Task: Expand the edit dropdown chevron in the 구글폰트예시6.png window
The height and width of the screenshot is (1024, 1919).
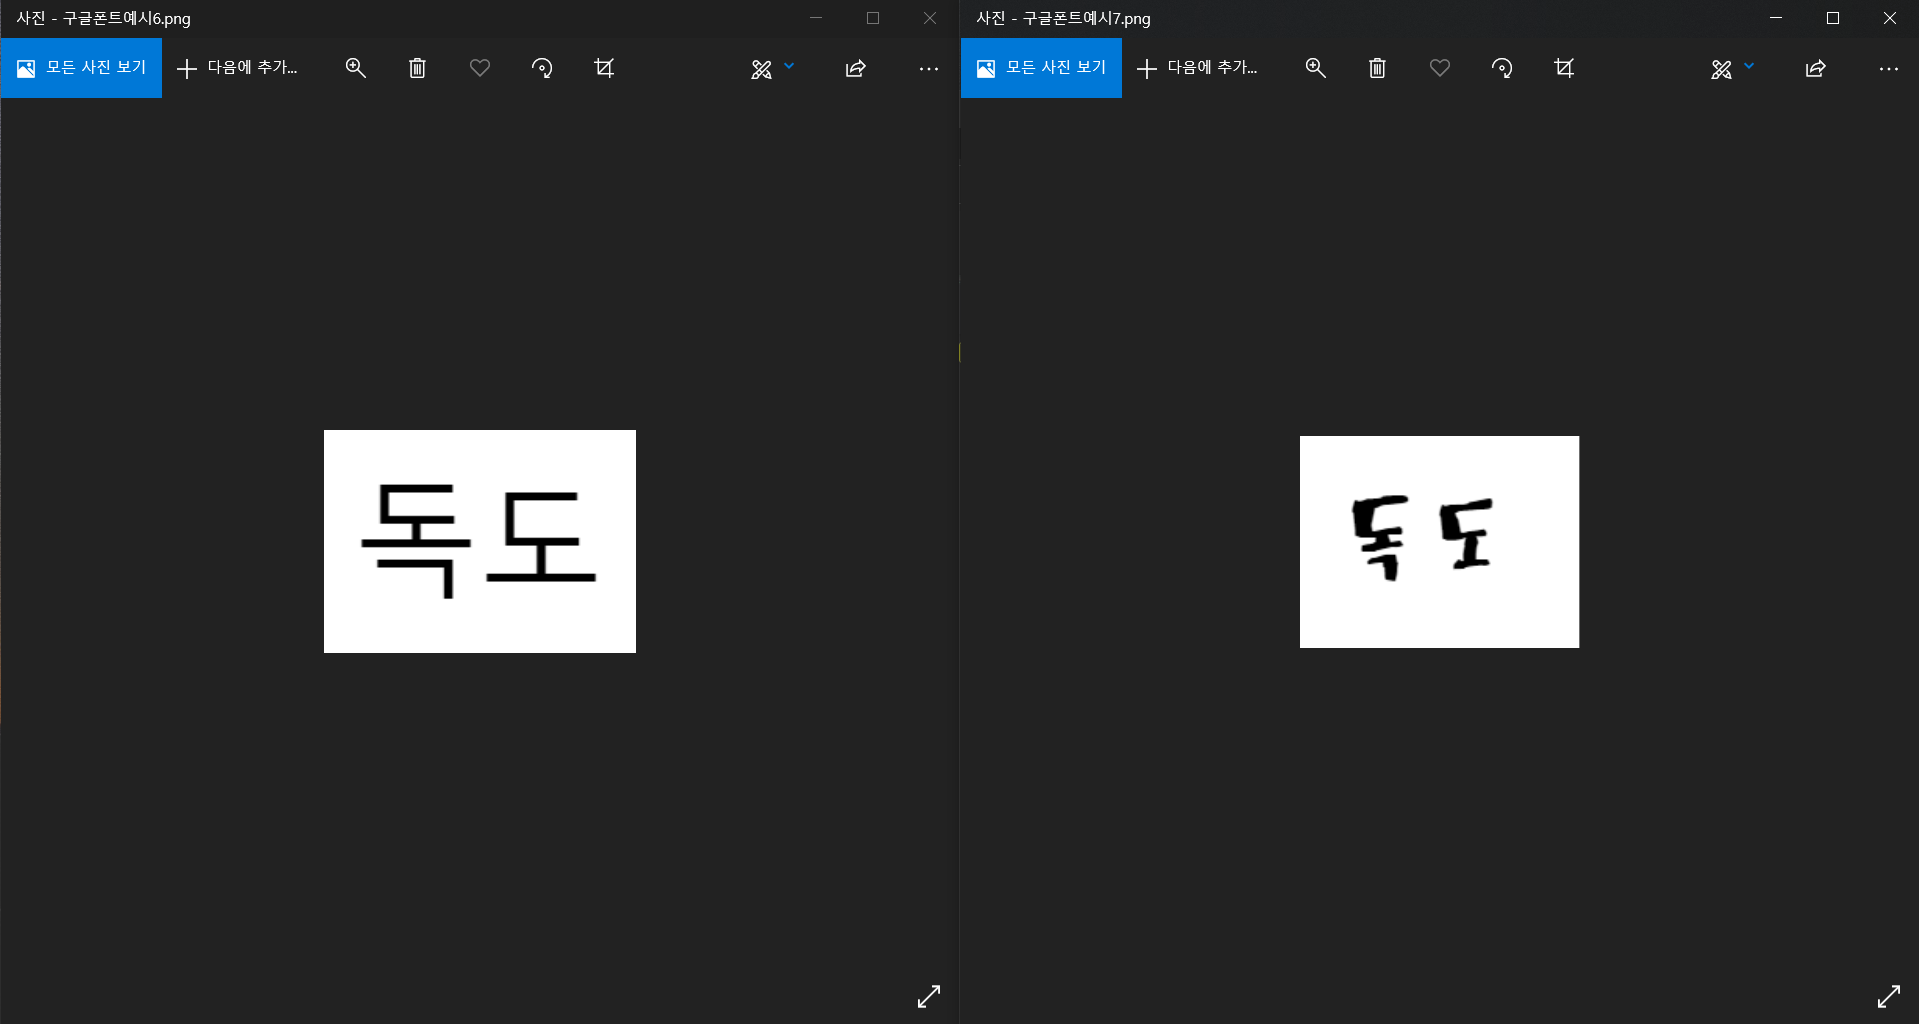Action: coord(789,66)
